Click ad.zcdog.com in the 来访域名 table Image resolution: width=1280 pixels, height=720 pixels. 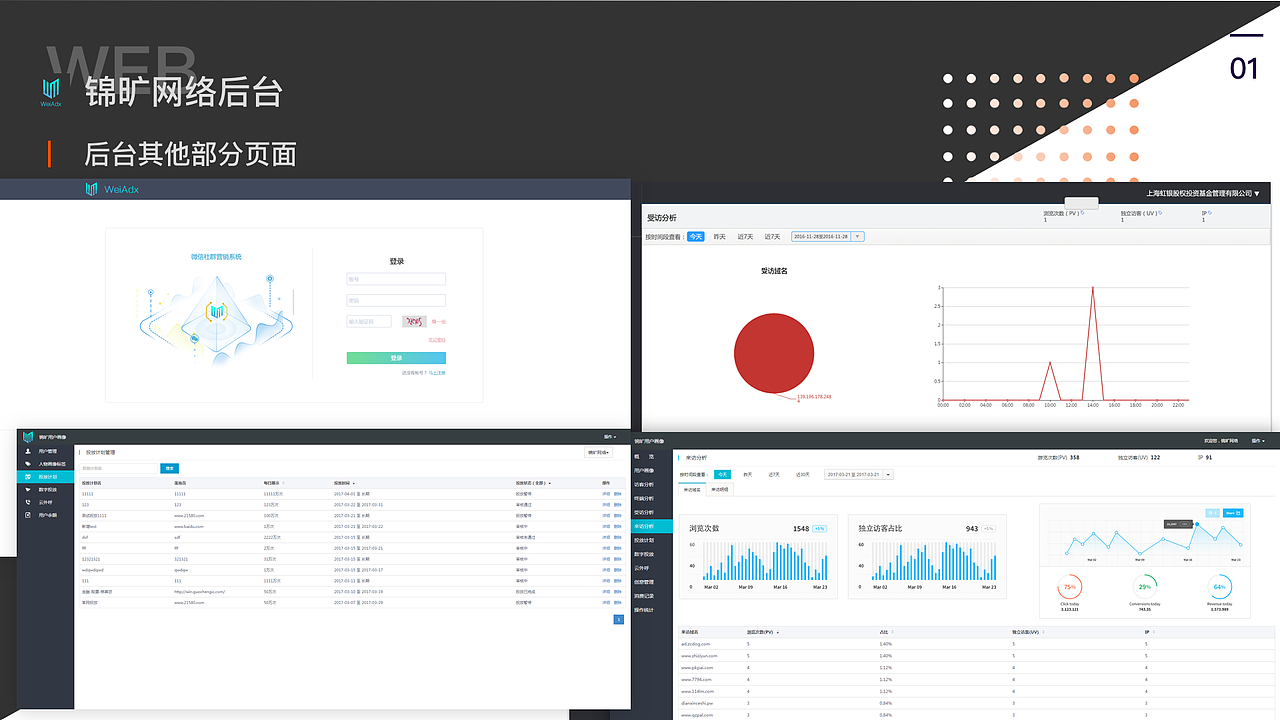(695, 644)
